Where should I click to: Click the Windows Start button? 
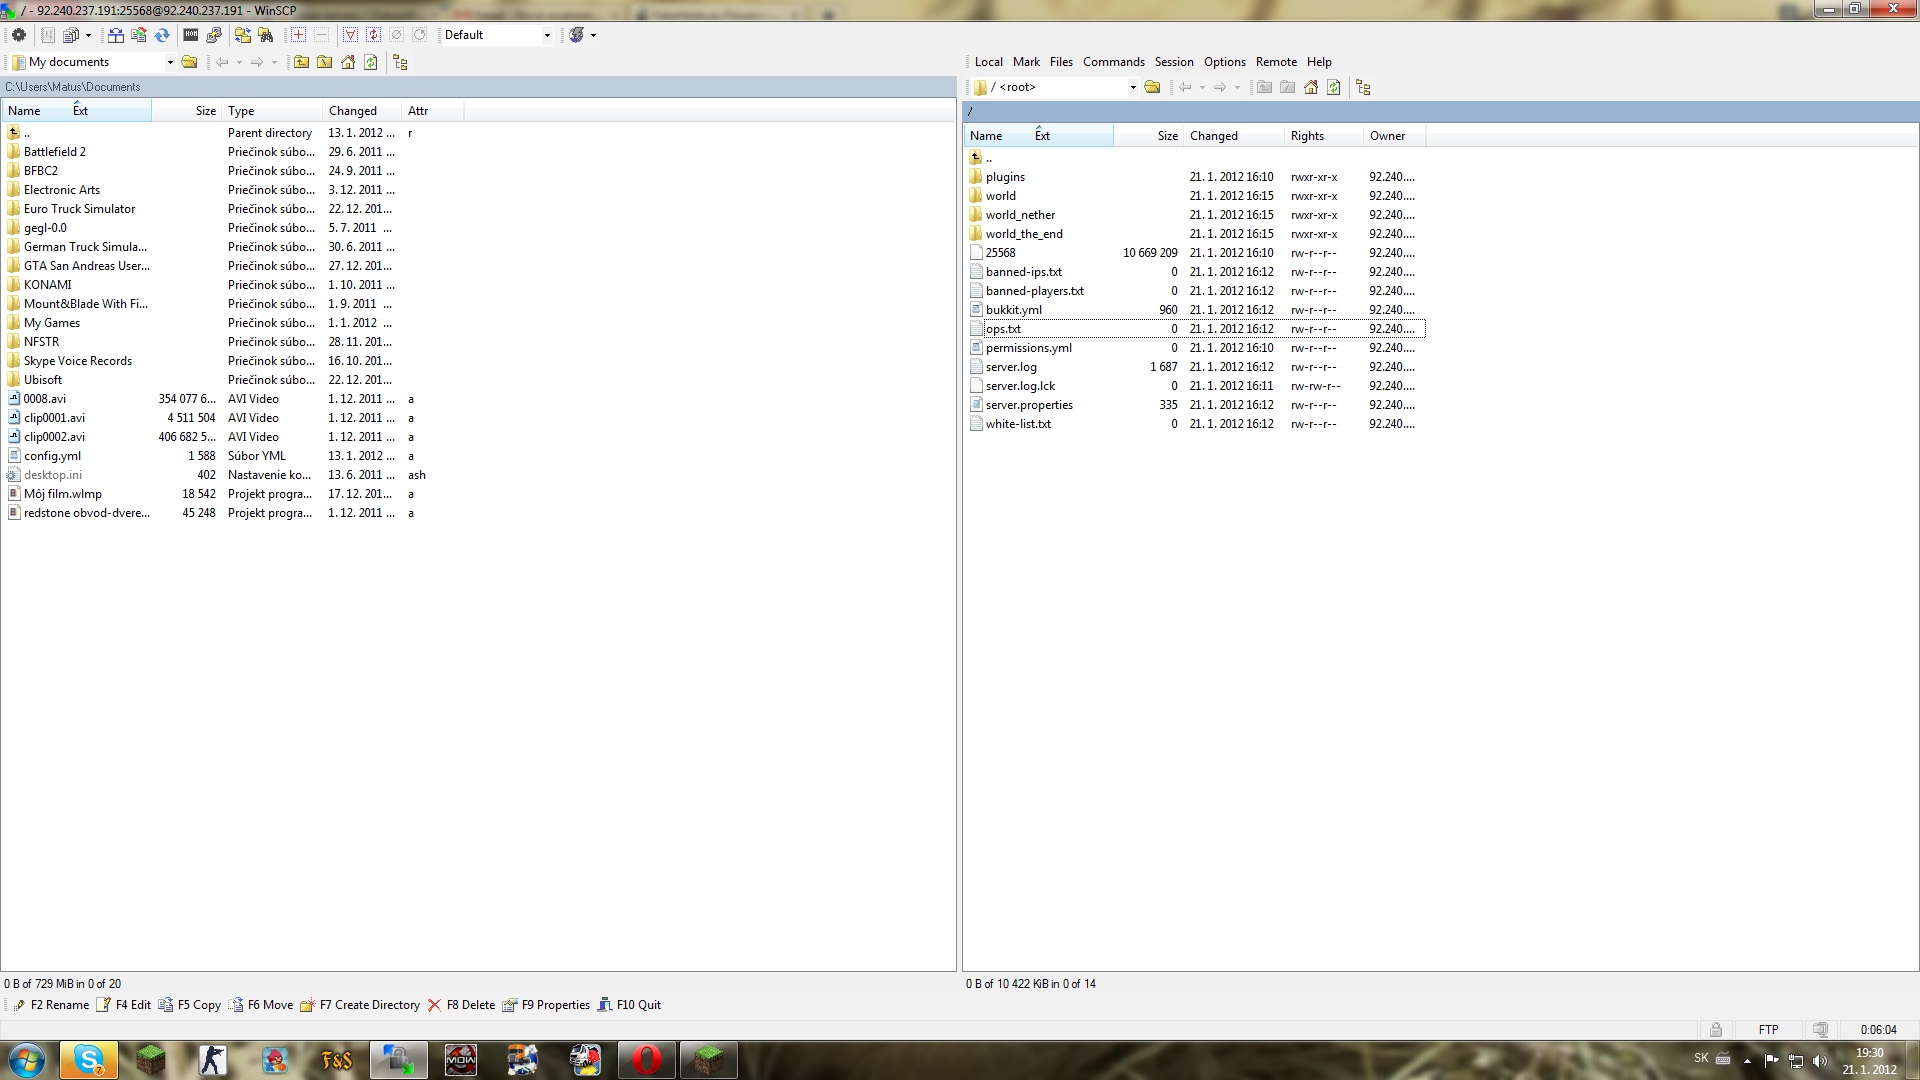pyautogui.click(x=27, y=1060)
